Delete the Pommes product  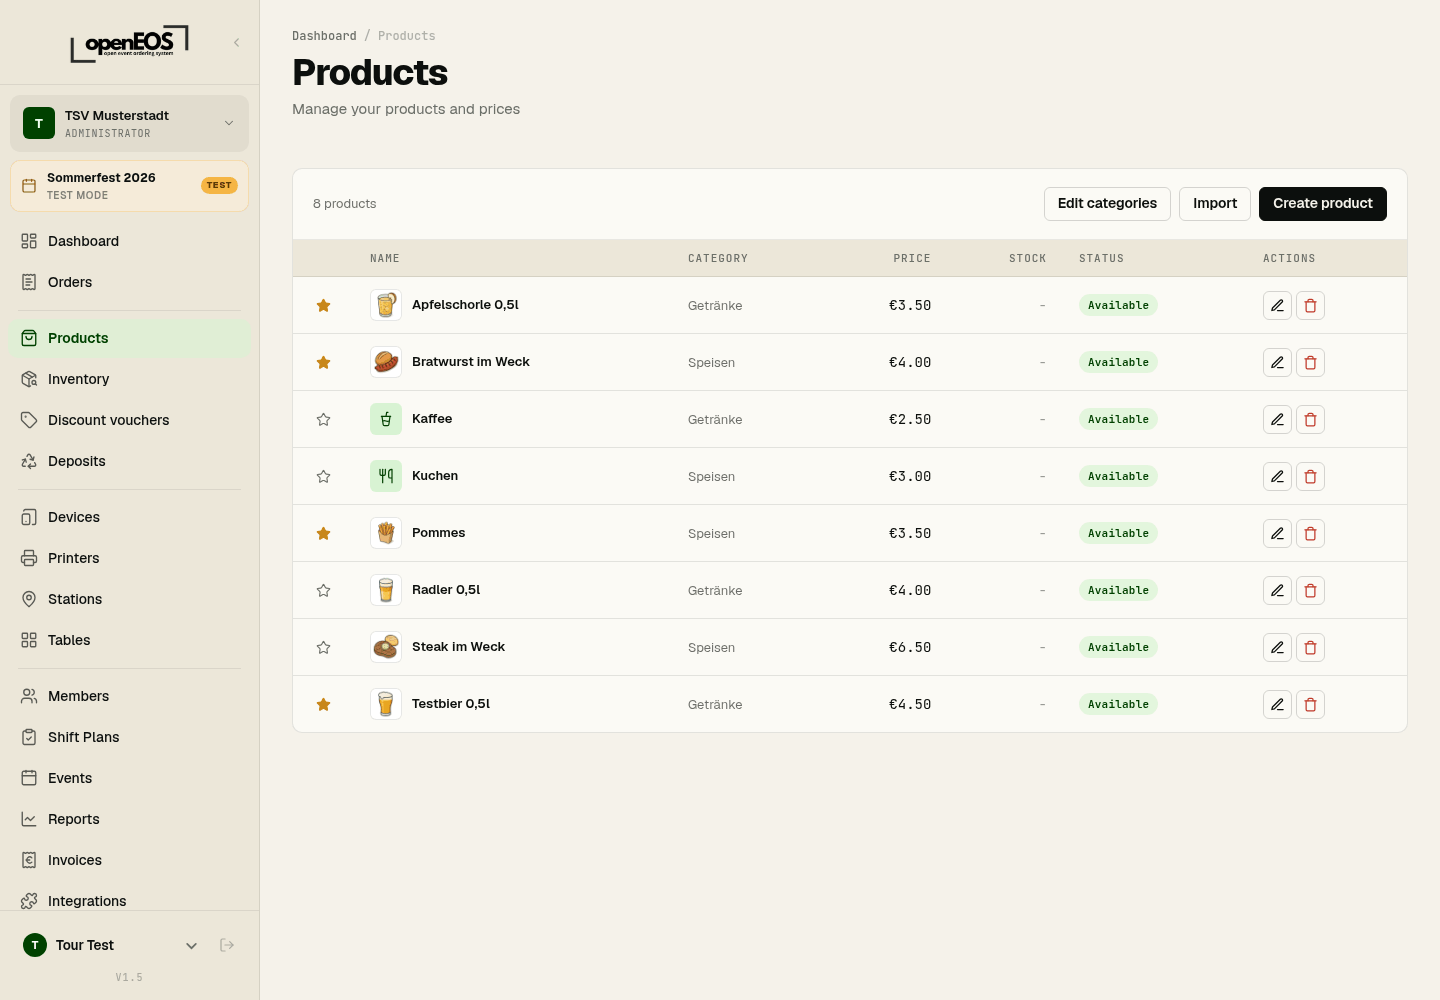tap(1310, 533)
